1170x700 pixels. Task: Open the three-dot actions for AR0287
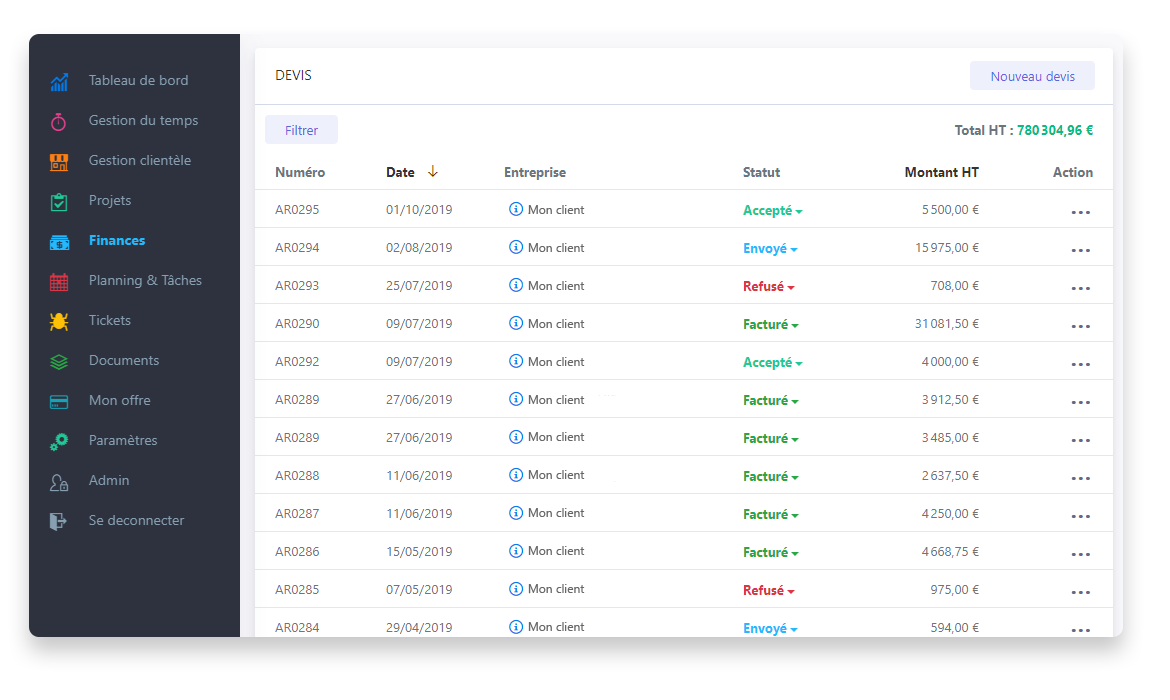[x=1080, y=516]
